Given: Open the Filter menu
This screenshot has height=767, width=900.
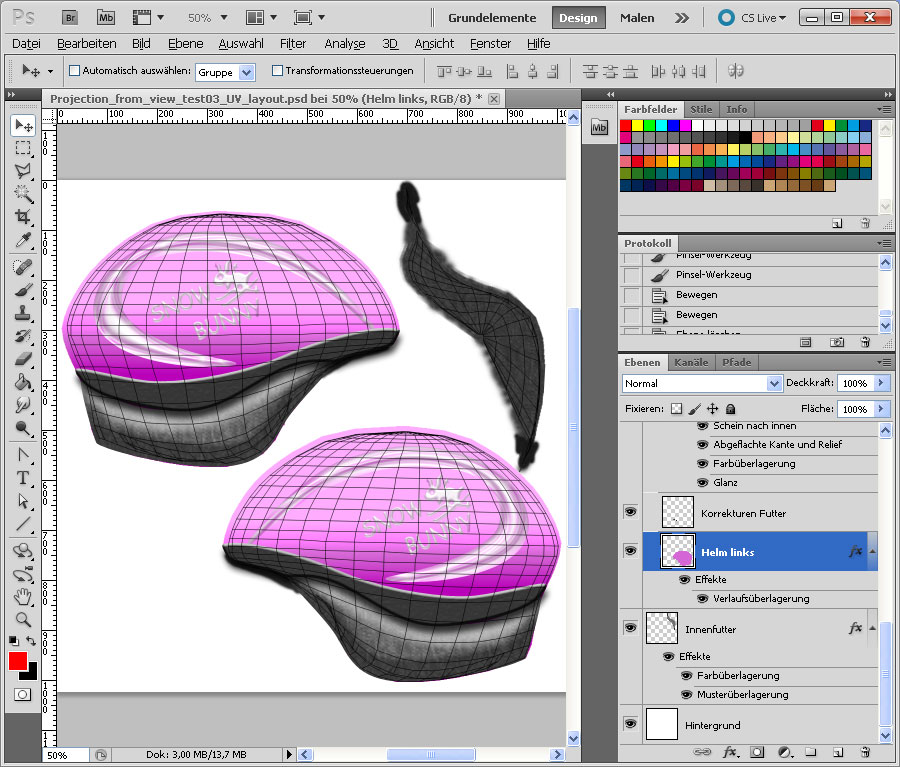Looking at the screenshot, I should 293,44.
